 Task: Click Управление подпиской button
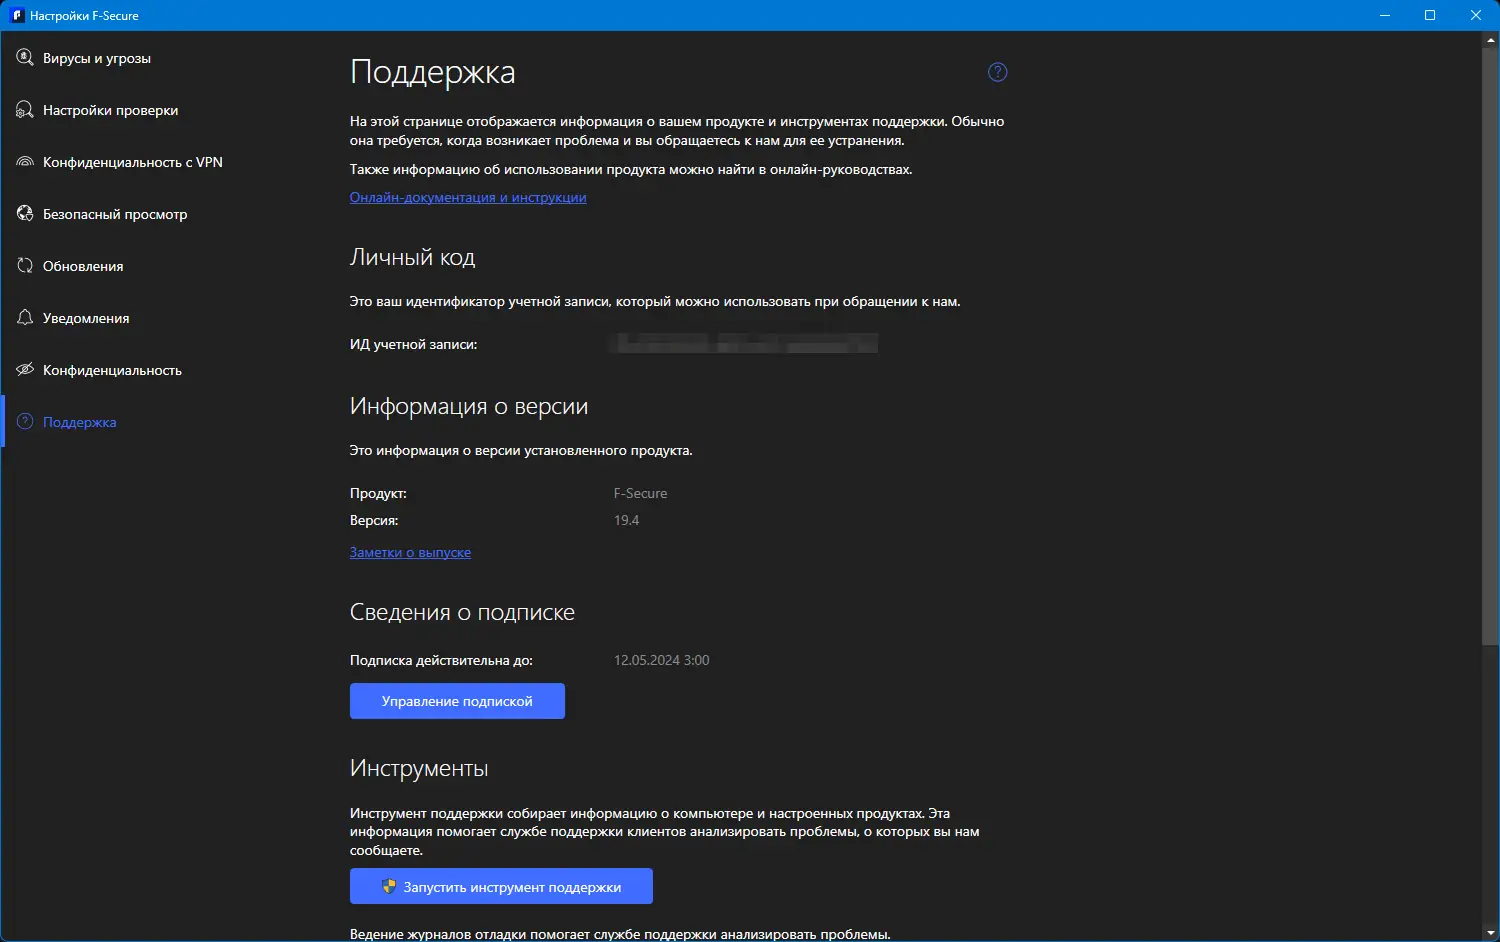coord(457,701)
